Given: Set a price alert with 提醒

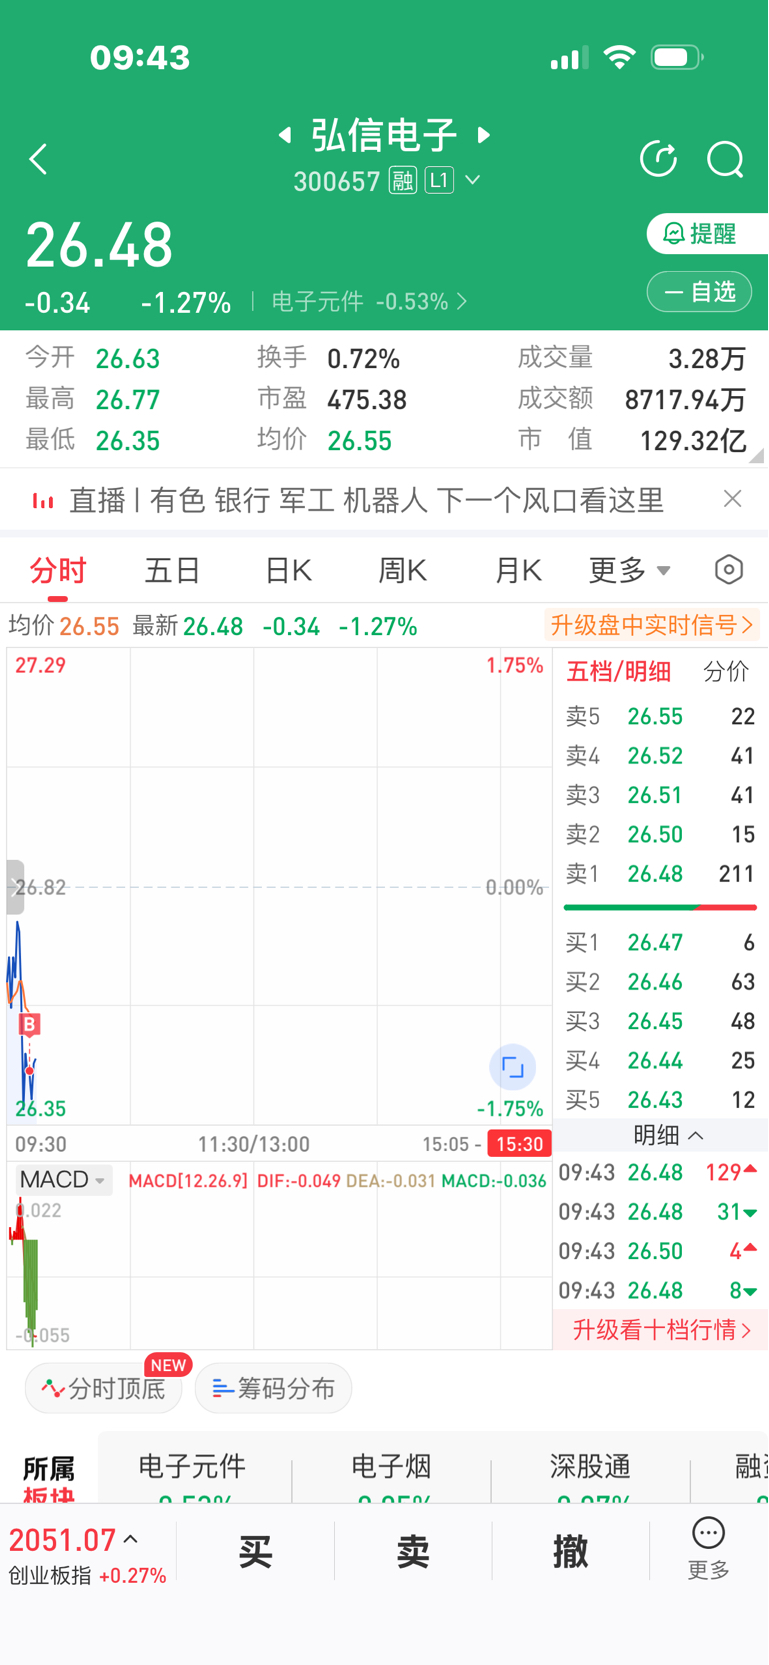Looking at the screenshot, I should click(x=705, y=234).
